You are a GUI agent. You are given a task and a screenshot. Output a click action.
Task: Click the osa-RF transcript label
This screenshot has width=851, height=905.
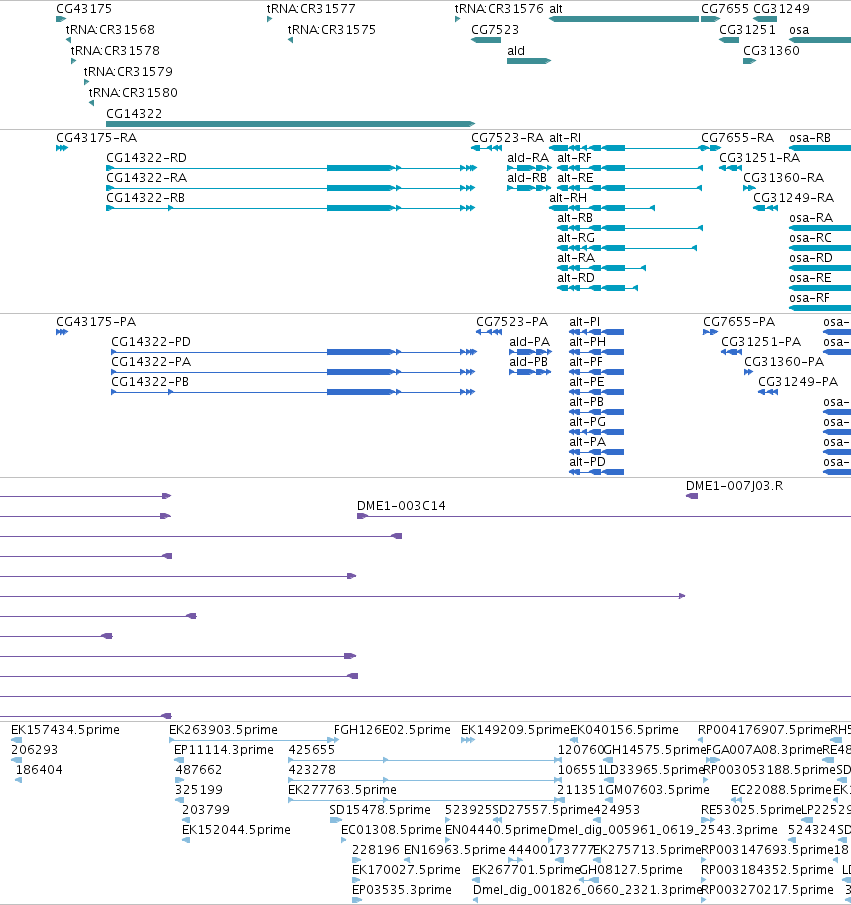809,298
